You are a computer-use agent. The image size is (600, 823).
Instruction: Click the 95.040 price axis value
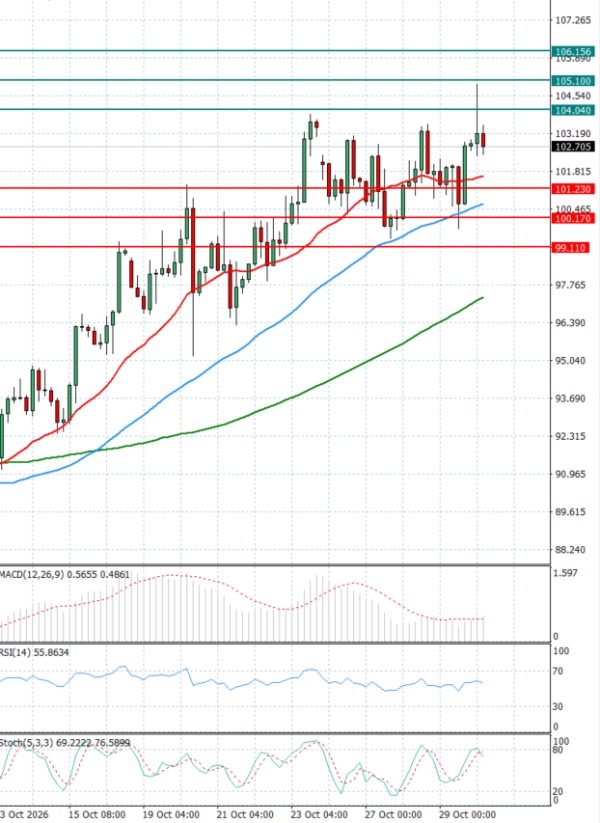point(570,361)
